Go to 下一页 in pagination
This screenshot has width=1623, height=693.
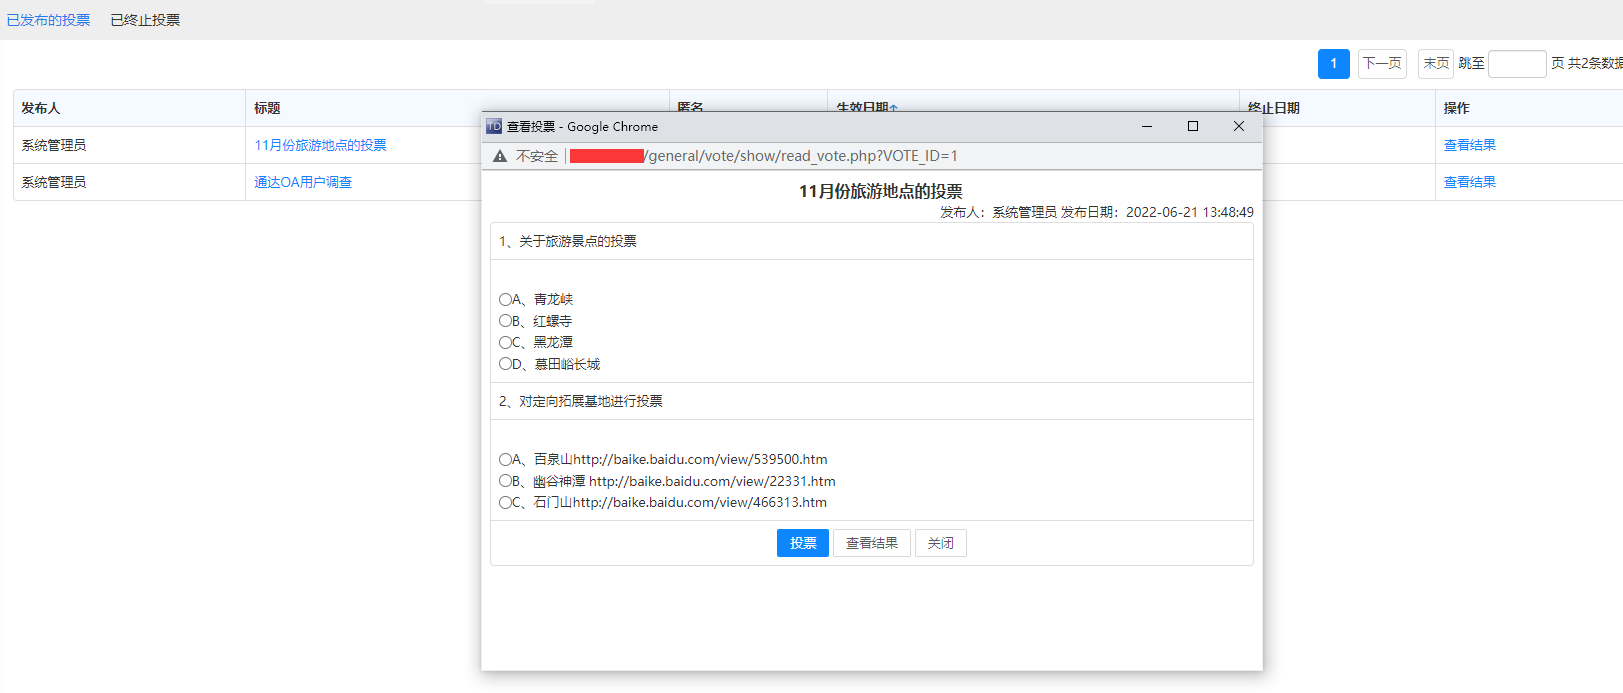pos(1381,63)
